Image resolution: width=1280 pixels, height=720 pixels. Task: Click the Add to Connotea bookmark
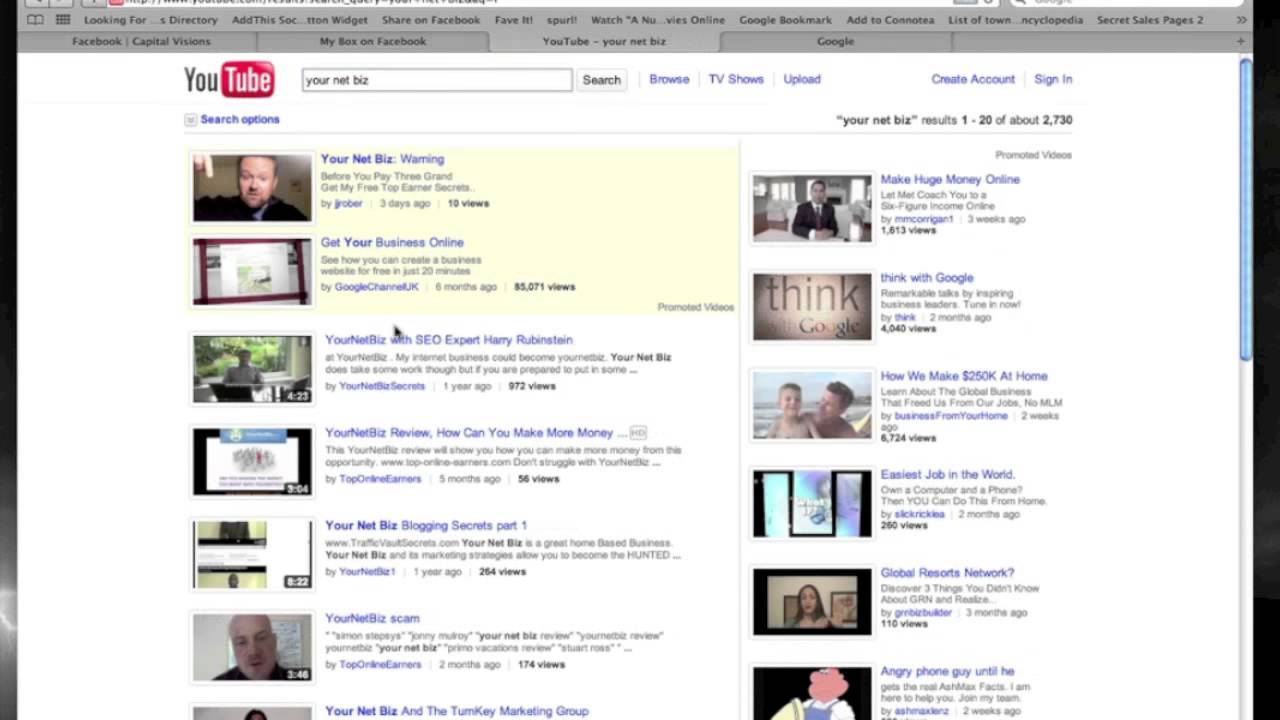(890, 20)
